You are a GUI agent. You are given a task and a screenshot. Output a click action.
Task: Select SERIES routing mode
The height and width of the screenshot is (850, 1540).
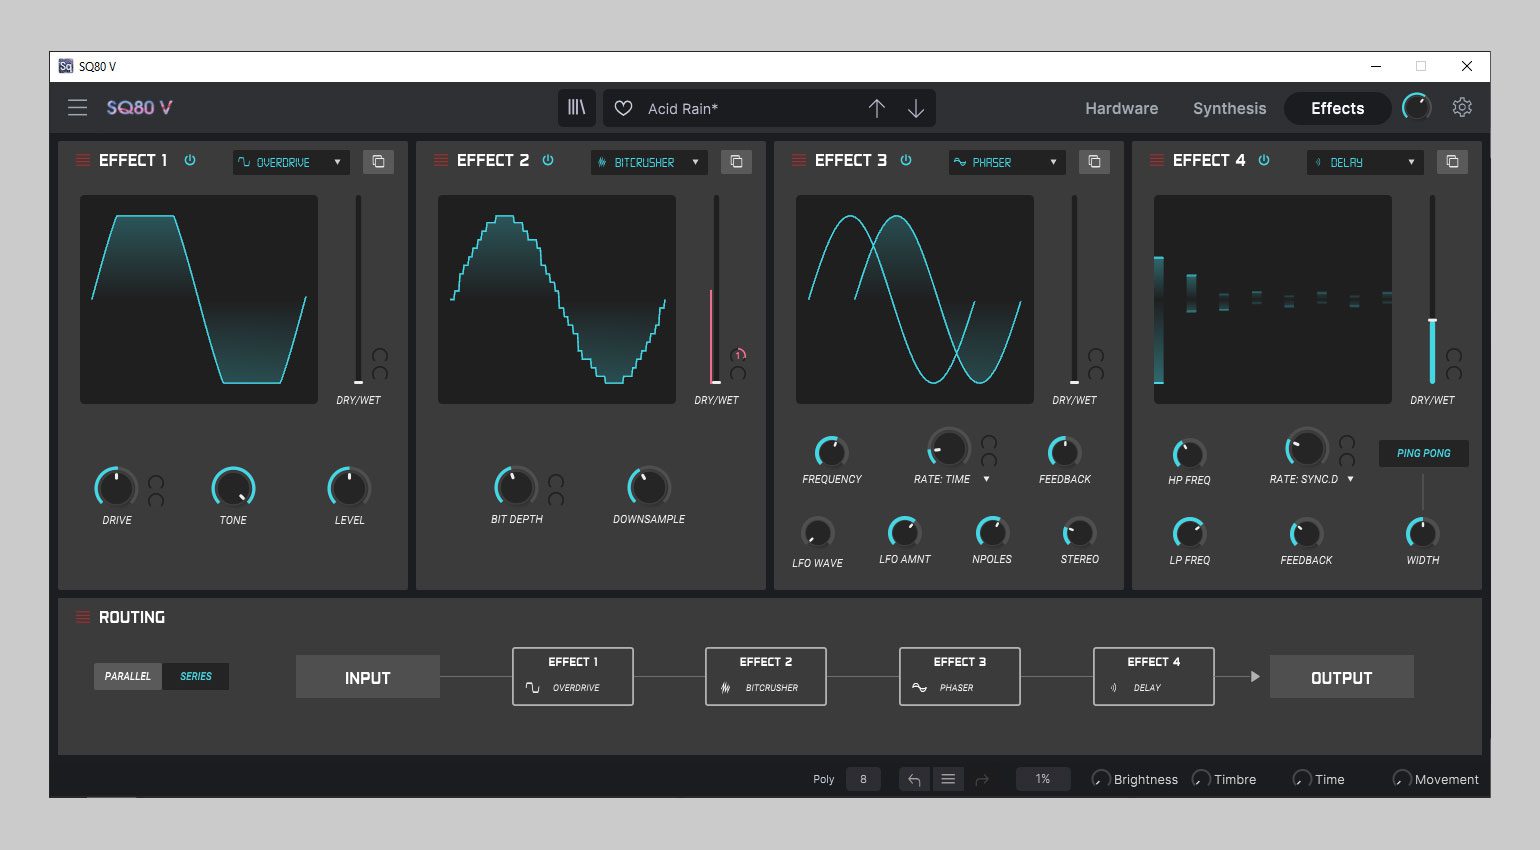pyautogui.click(x=196, y=676)
